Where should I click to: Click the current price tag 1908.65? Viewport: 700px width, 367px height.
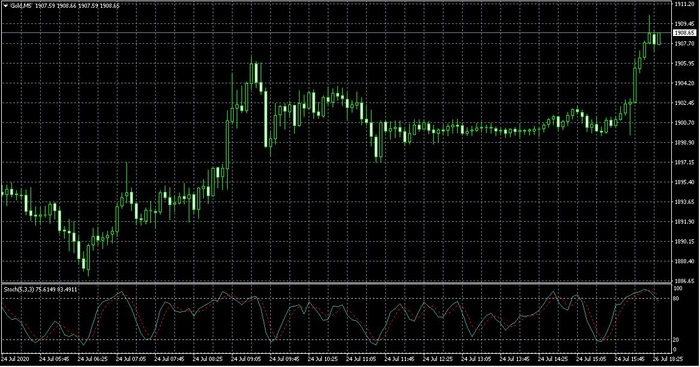click(x=684, y=33)
